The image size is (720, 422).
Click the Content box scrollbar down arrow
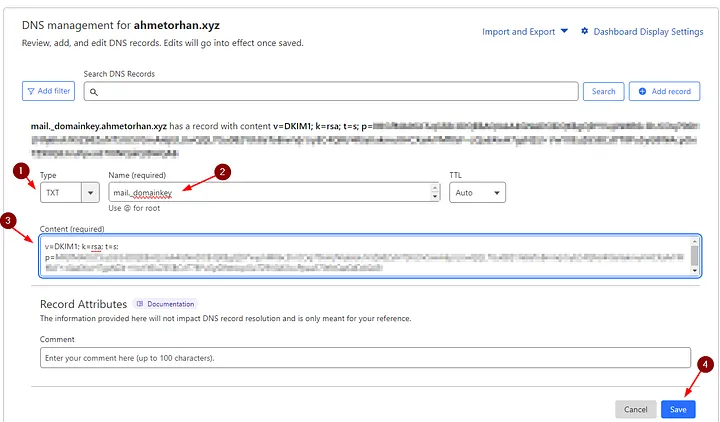click(x=695, y=270)
